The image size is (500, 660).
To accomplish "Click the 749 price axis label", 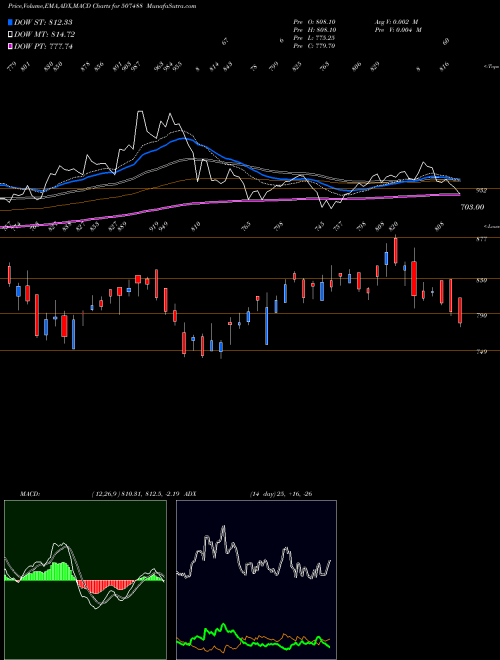I will (x=481, y=352).
